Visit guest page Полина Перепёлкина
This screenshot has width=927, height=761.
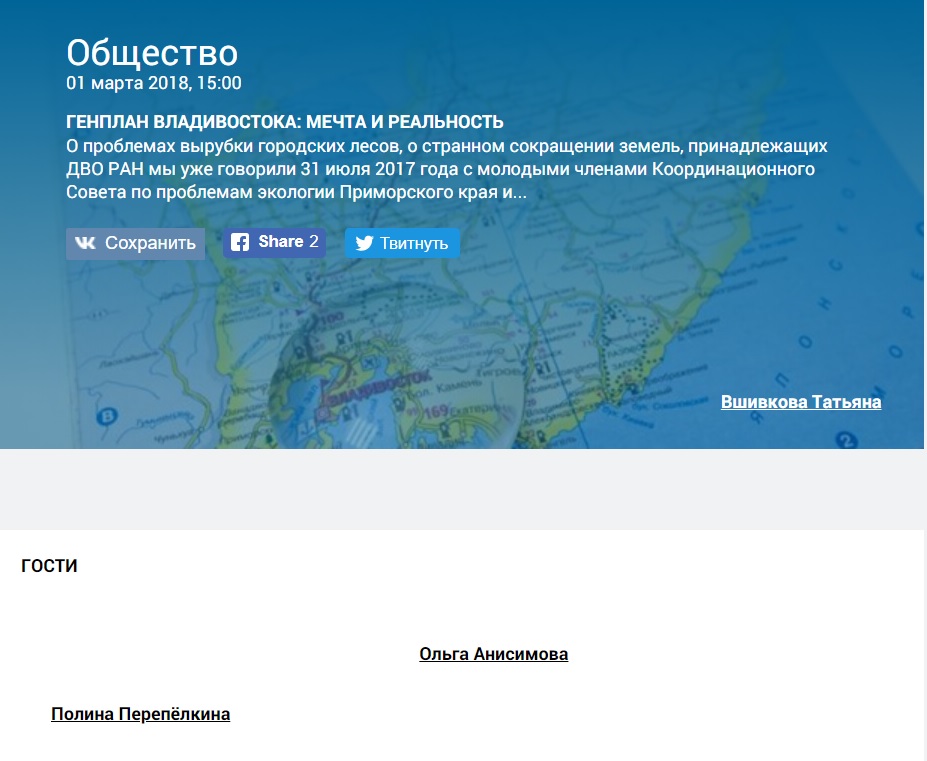pos(140,714)
